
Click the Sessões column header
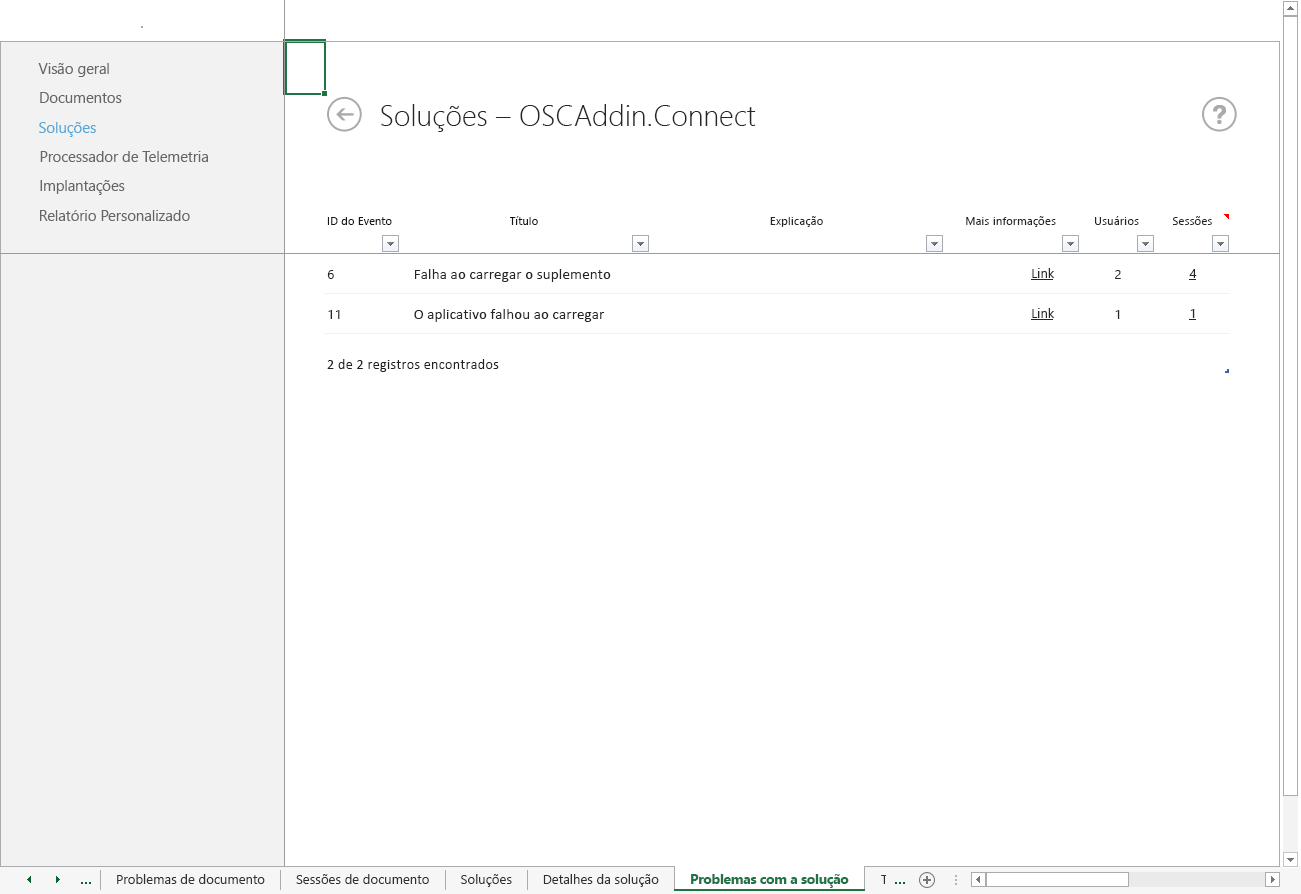pos(1192,221)
